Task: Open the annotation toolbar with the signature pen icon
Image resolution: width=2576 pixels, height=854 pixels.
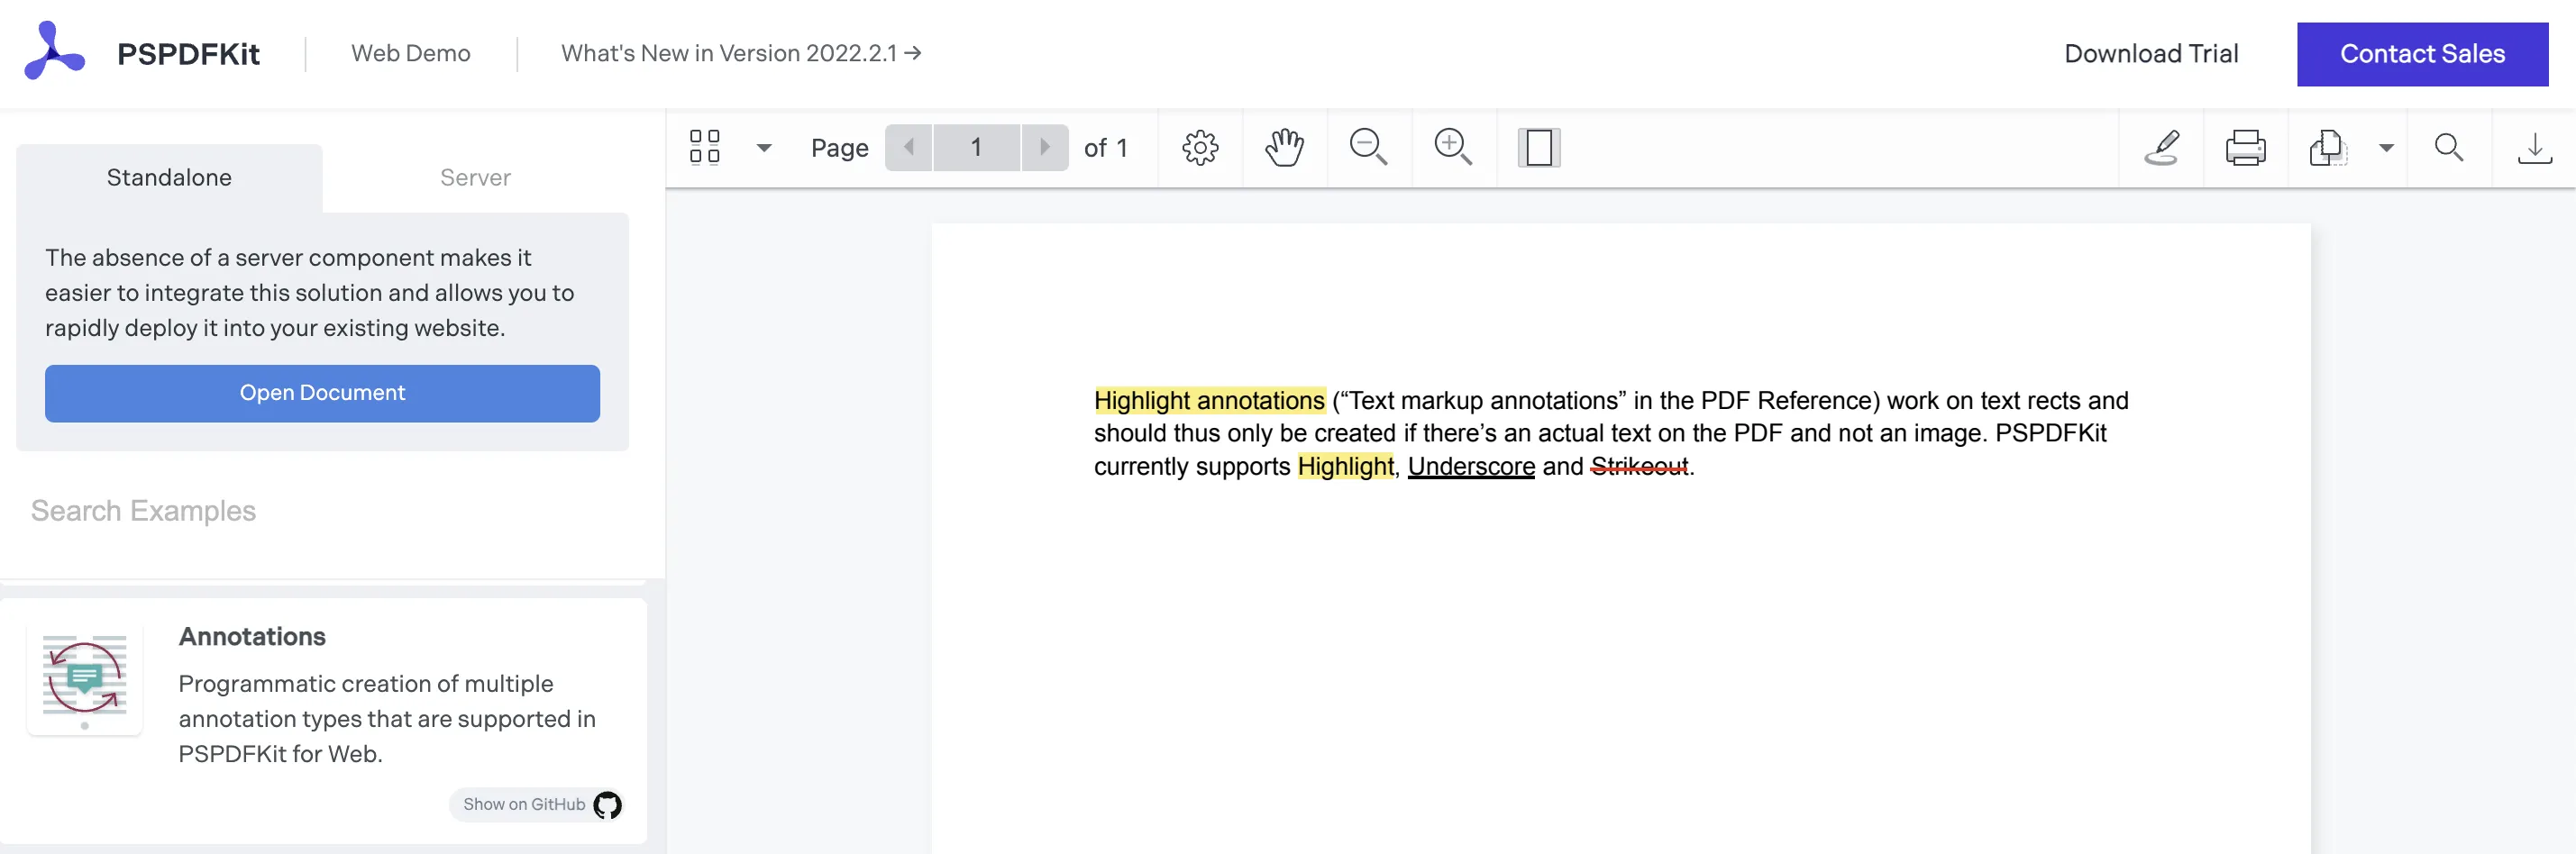Action: pos(2162,147)
